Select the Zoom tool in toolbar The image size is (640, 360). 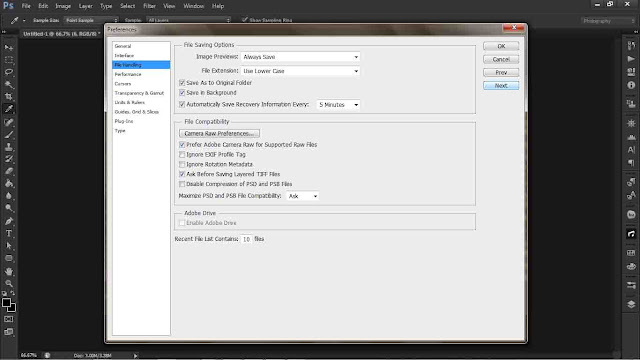tap(9, 283)
